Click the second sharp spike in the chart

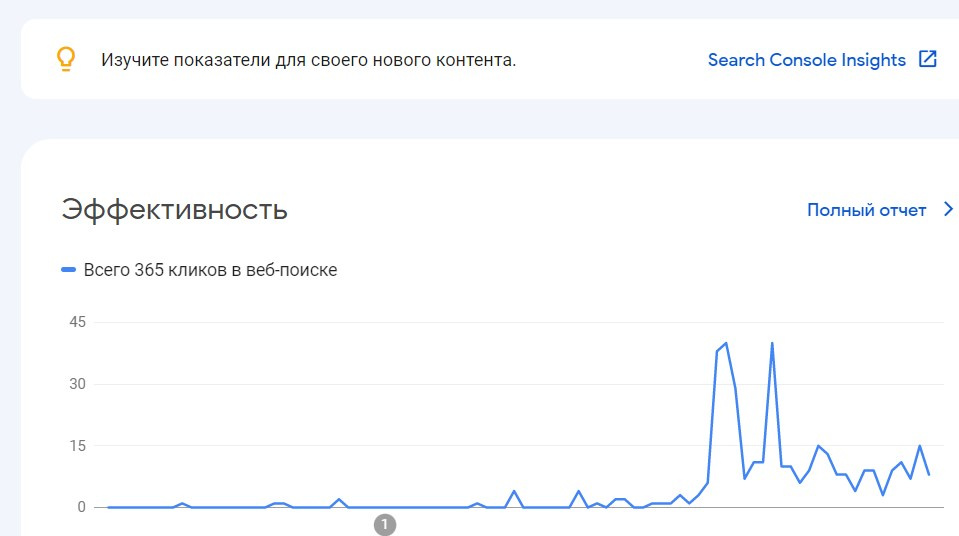(x=772, y=343)
